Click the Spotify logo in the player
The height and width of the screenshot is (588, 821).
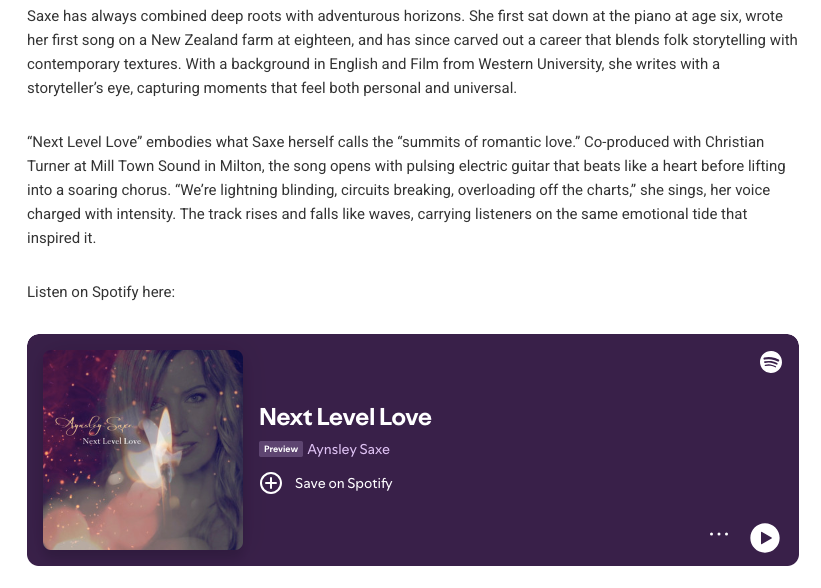770,362
